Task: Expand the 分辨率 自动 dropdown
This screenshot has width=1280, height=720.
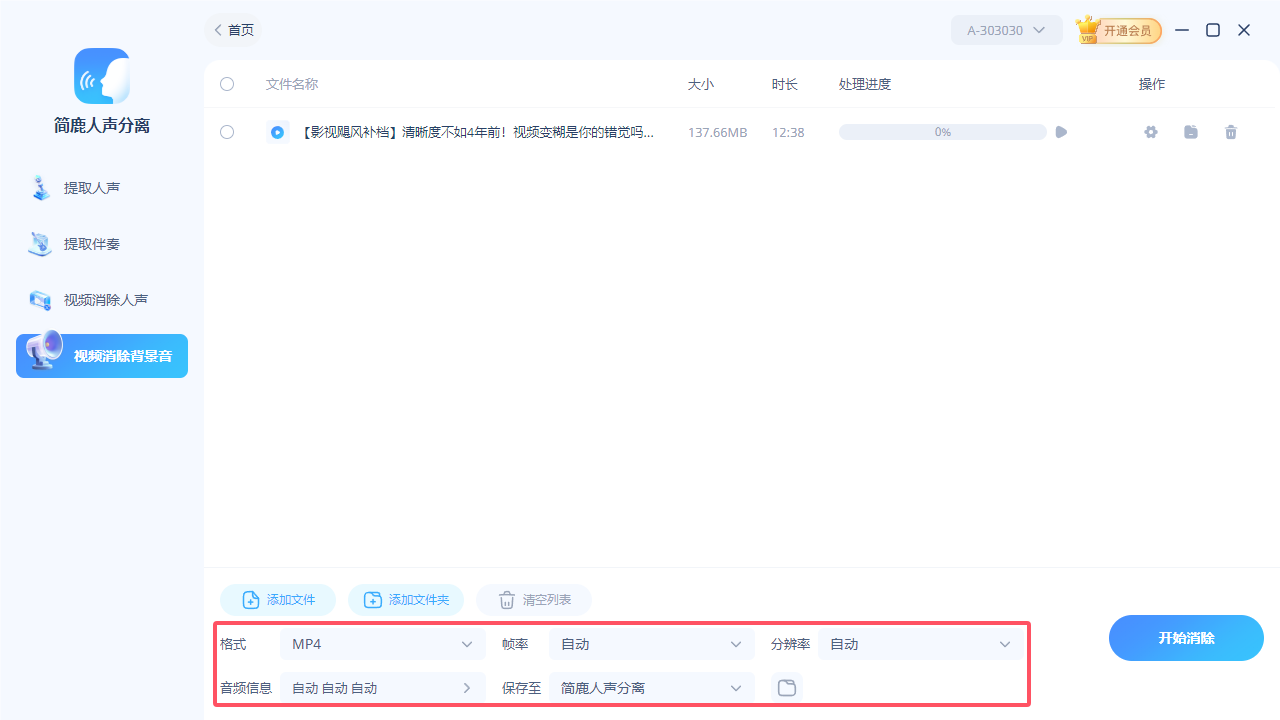Action: click(x=919, y=644)
